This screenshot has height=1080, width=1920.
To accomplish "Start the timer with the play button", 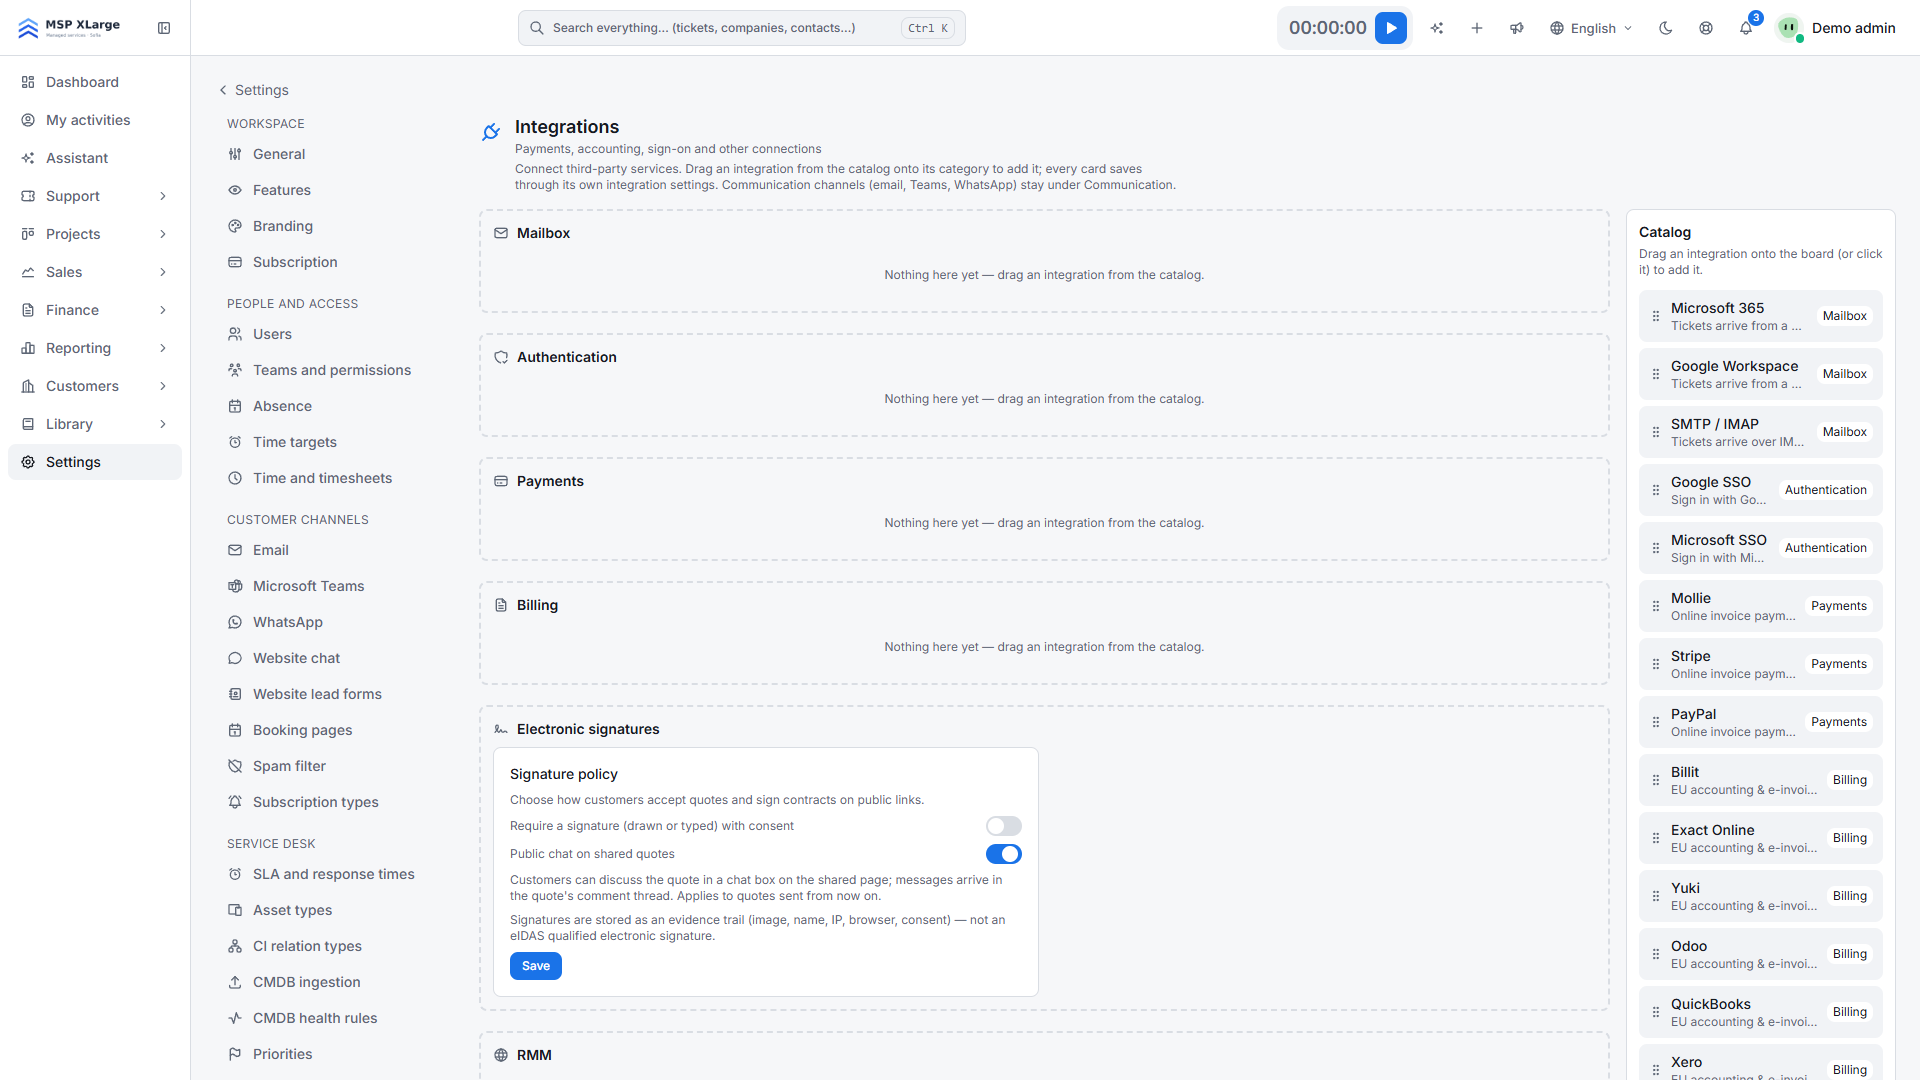I will coord(1390,28).
